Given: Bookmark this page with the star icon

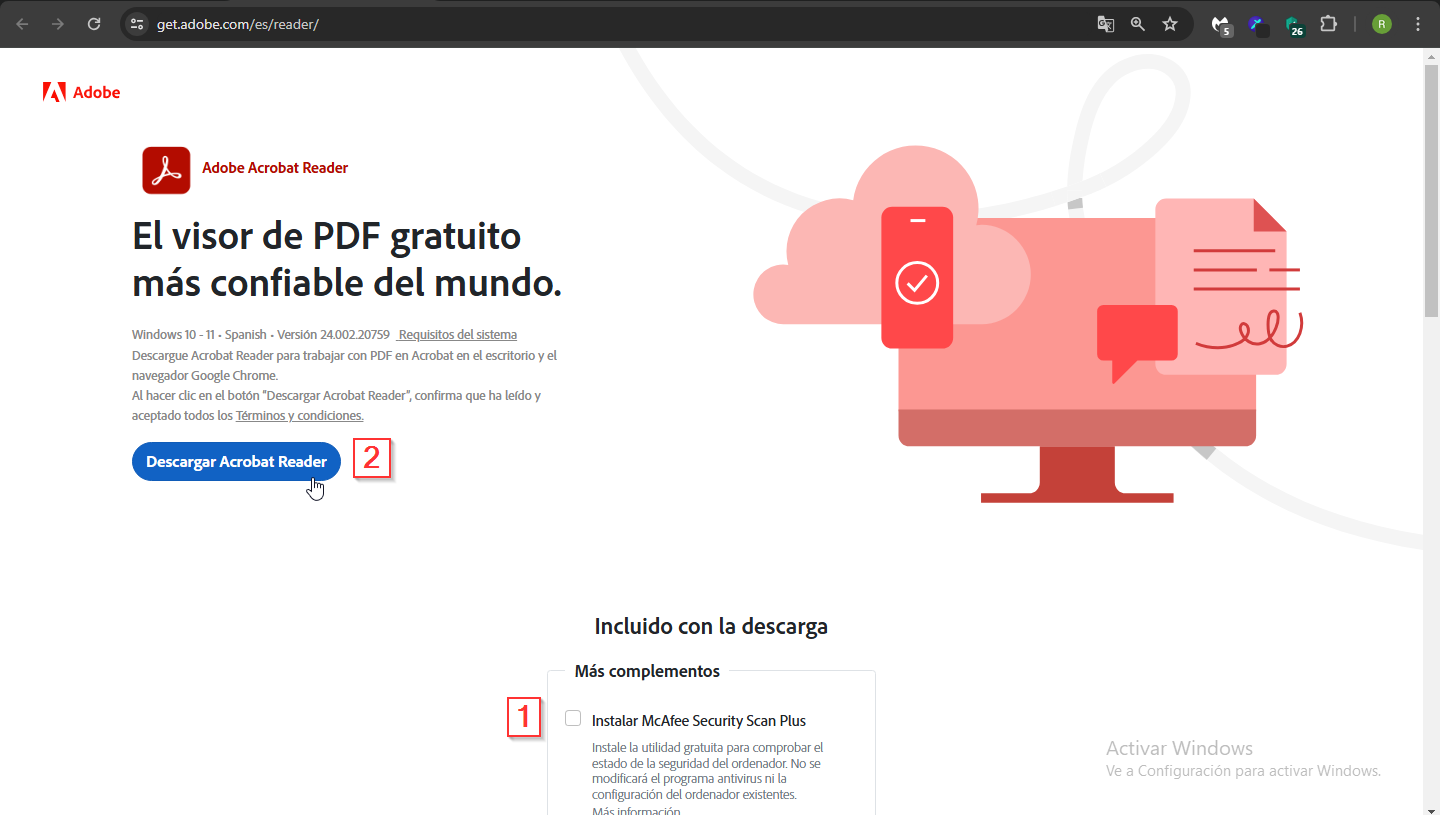Looking at the screenshot, I should 1169,24.
